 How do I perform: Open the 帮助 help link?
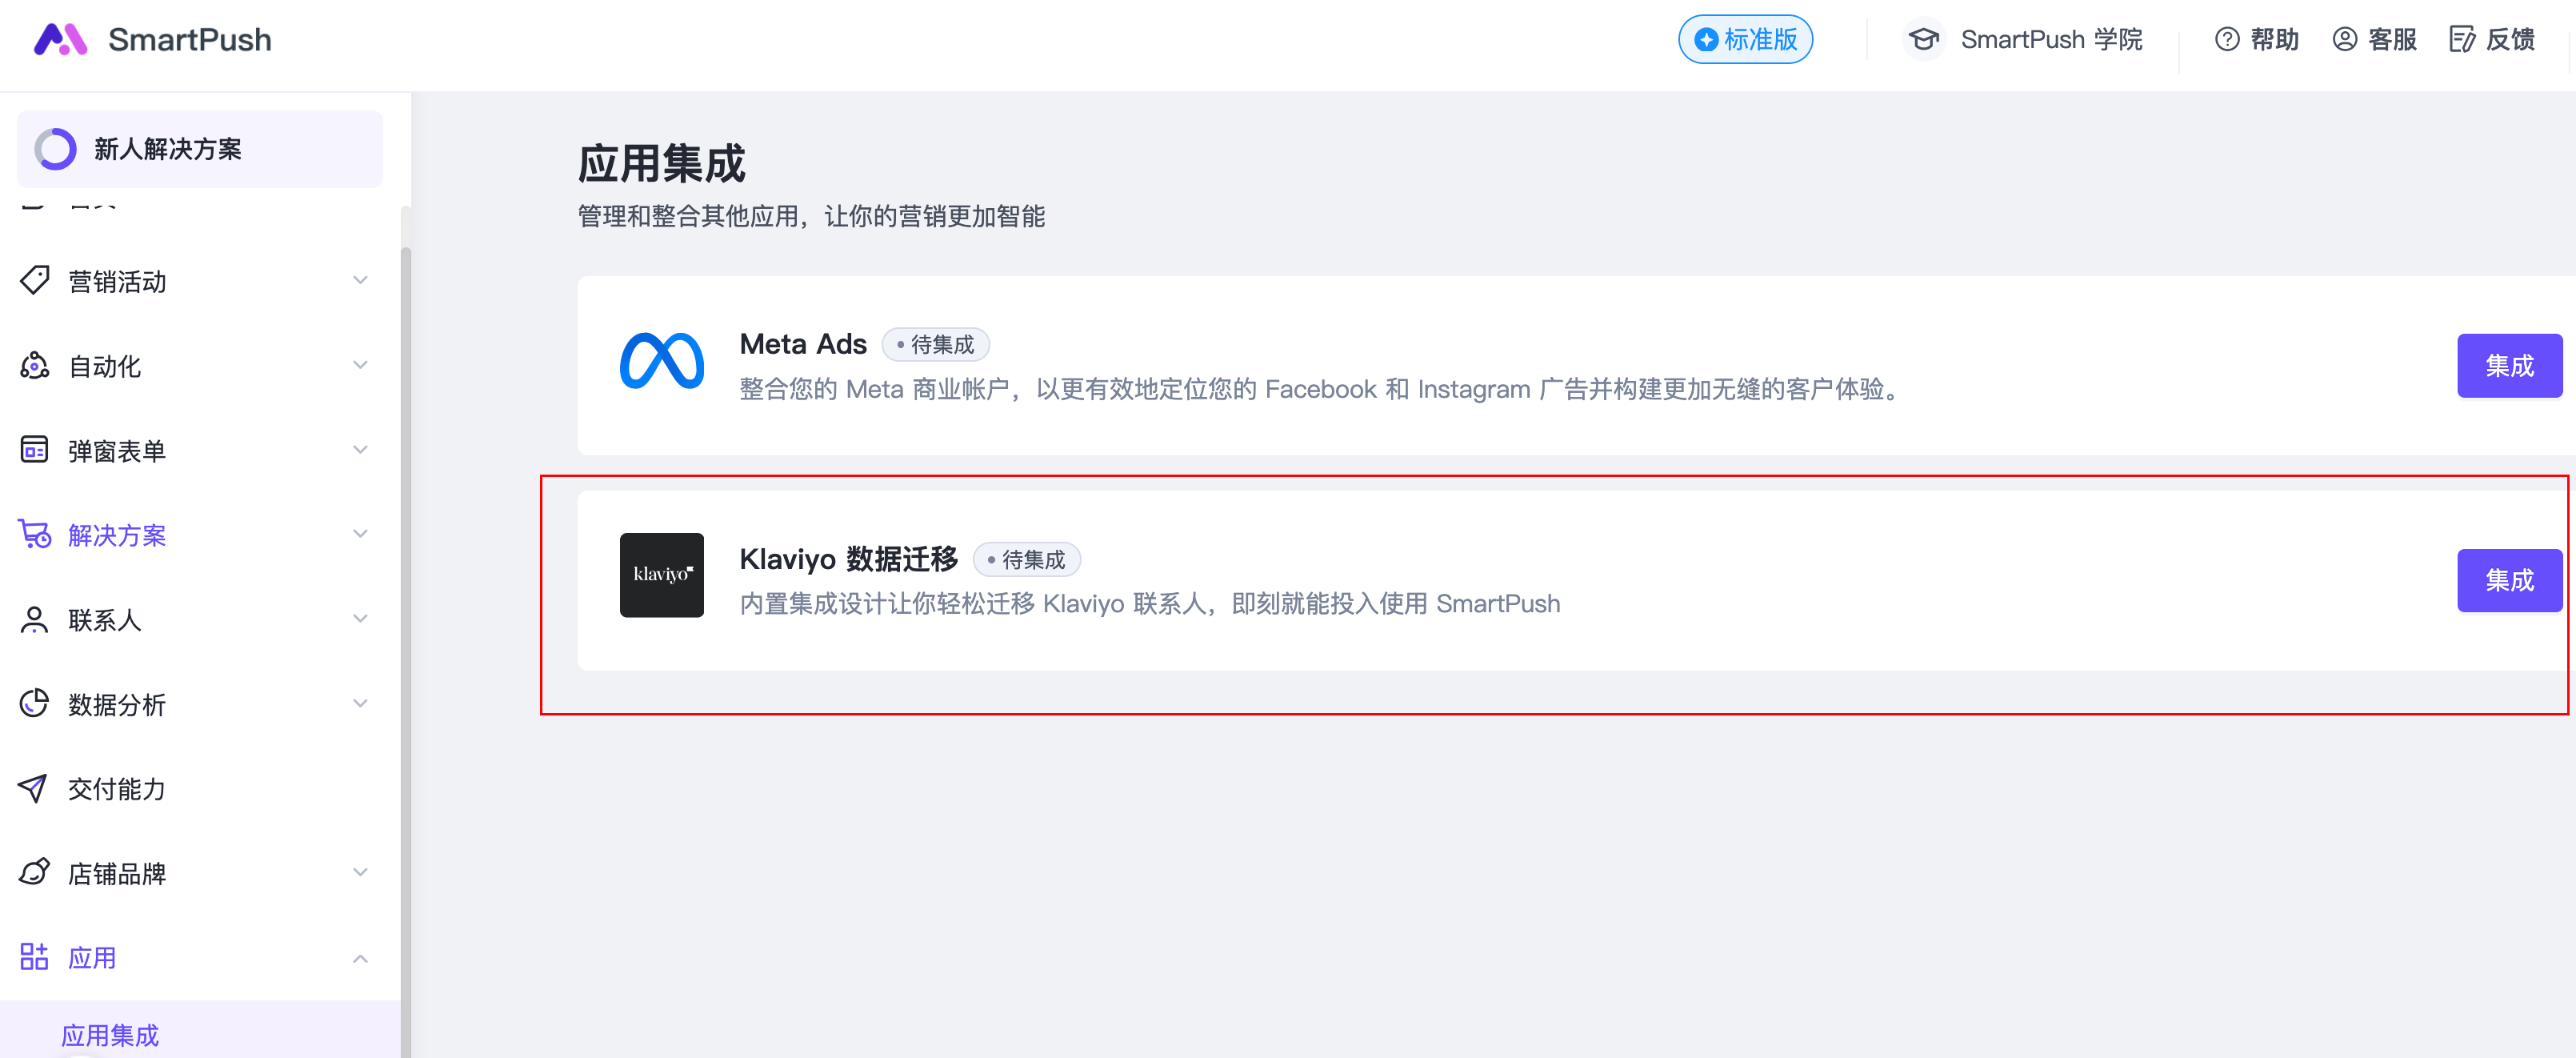pos(2257,40)
